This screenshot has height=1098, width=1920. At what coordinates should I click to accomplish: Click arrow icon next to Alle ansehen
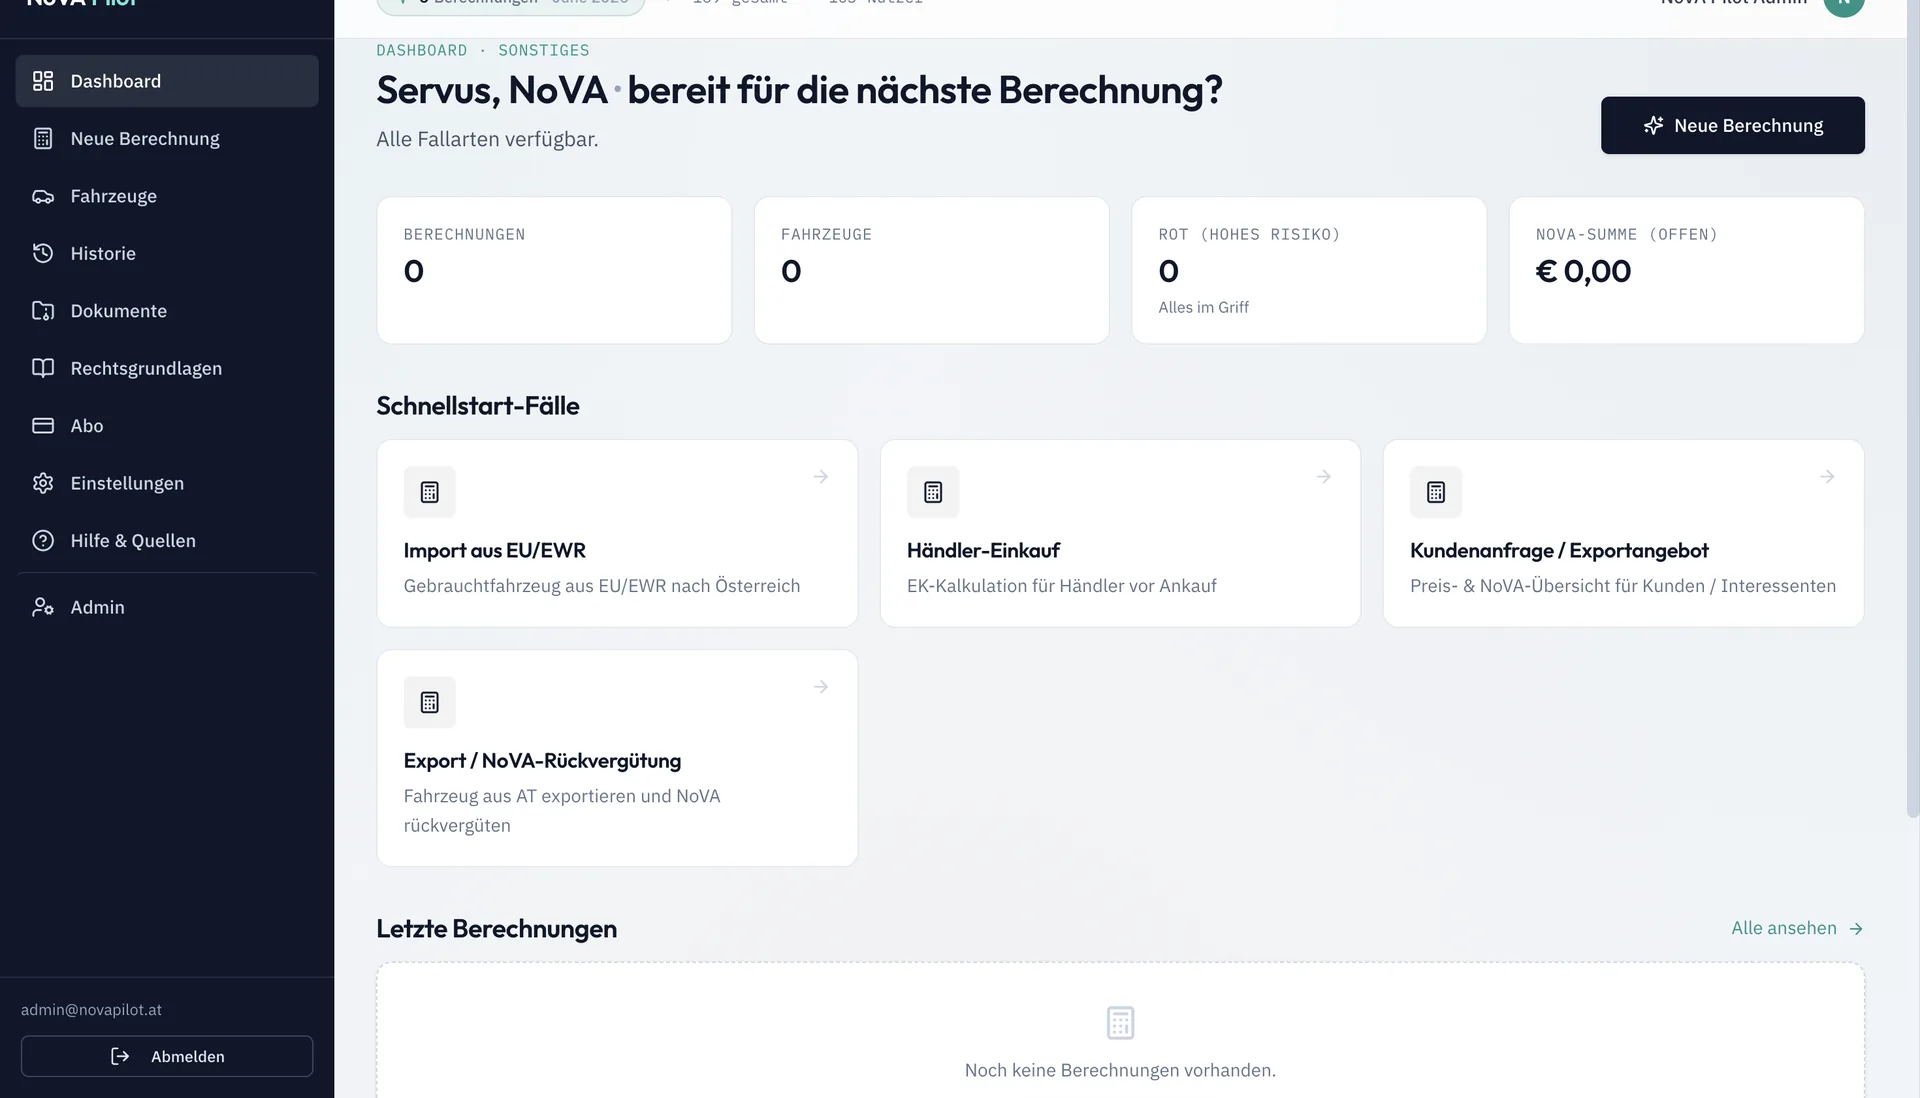click(1856, 929)
